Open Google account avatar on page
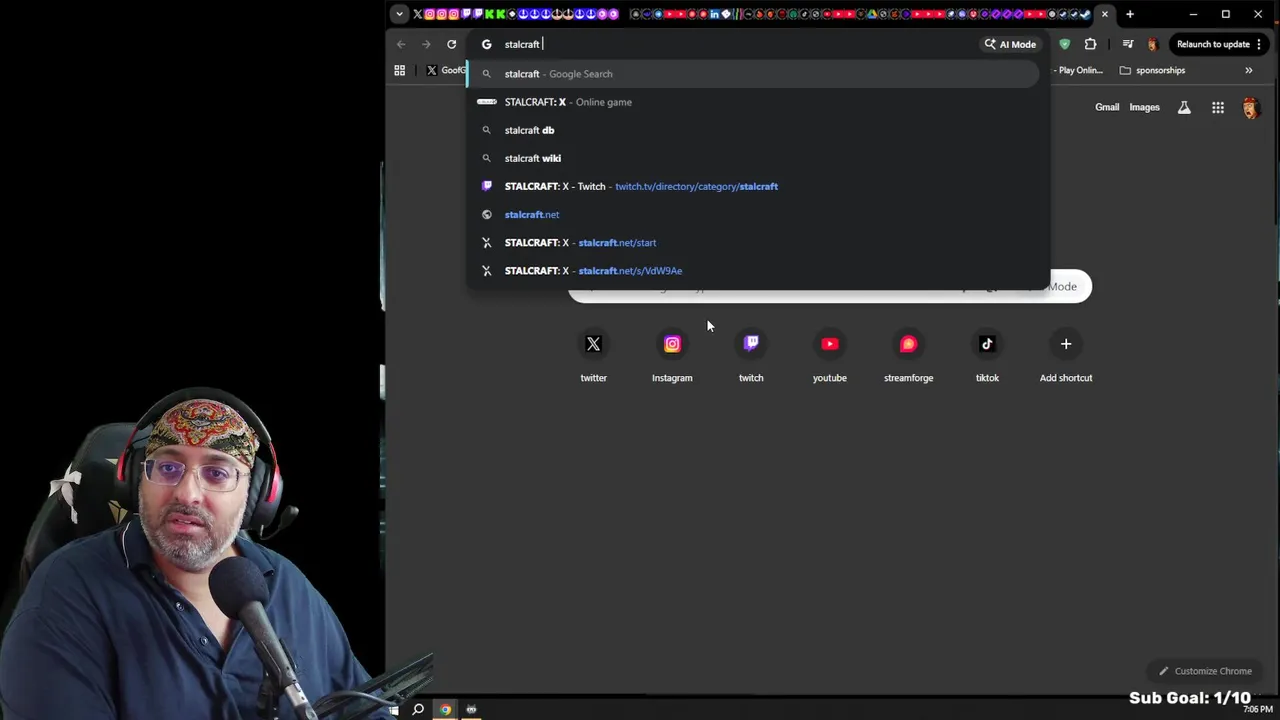The image size is (1280, 720). point(1250,108)
